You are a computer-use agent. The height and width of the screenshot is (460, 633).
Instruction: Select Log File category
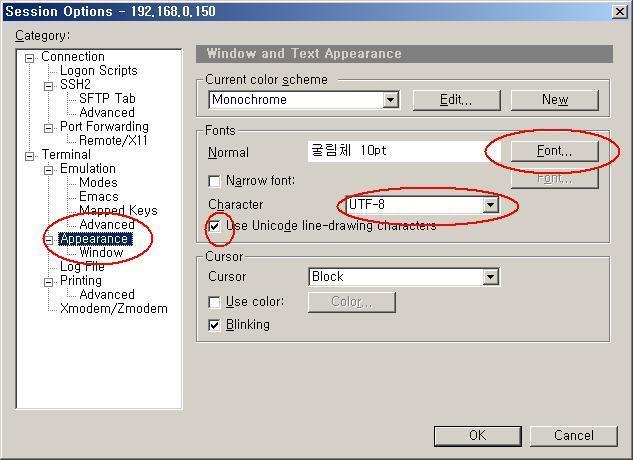pyautogui.click(x=82, y=267)
